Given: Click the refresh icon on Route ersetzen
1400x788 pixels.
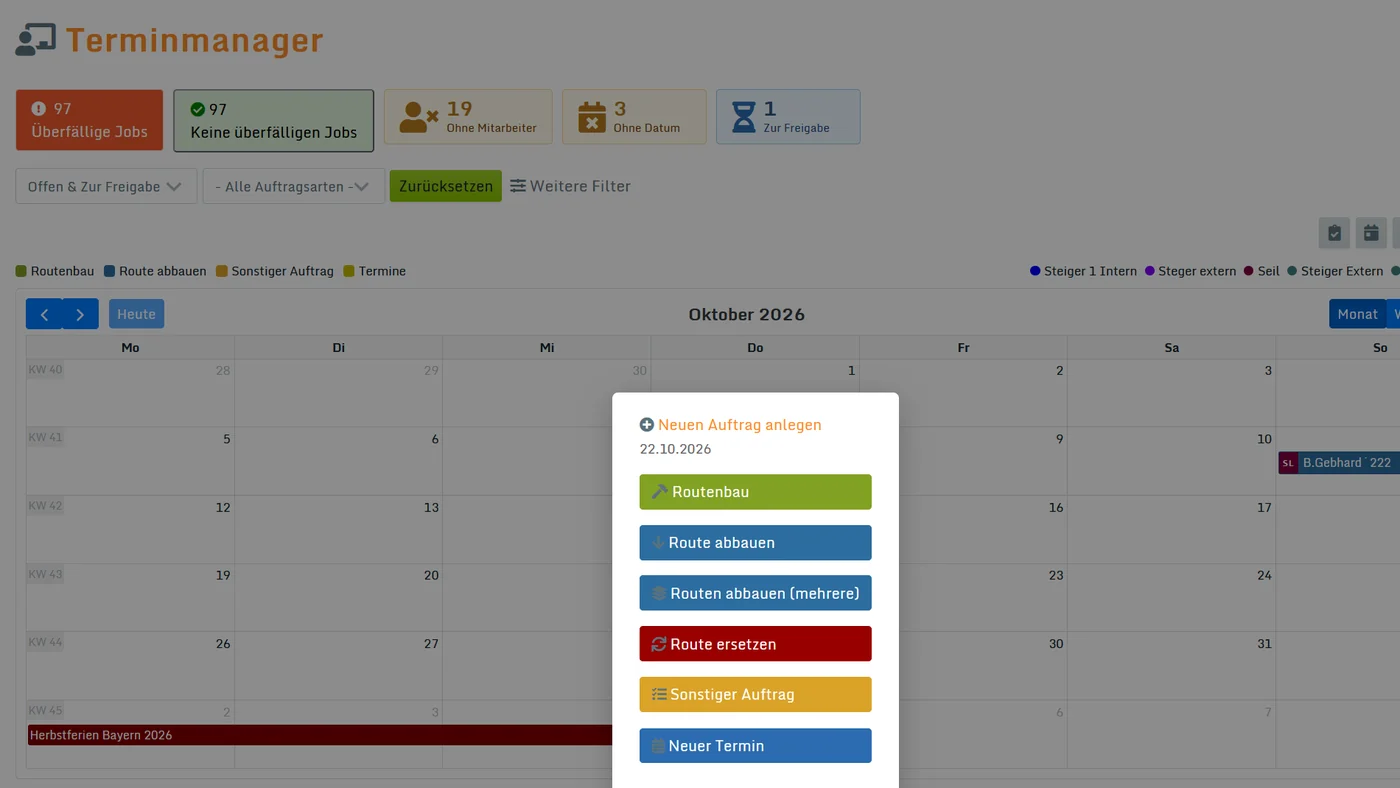Looking at the screenshot, I should tap(659, 645).
